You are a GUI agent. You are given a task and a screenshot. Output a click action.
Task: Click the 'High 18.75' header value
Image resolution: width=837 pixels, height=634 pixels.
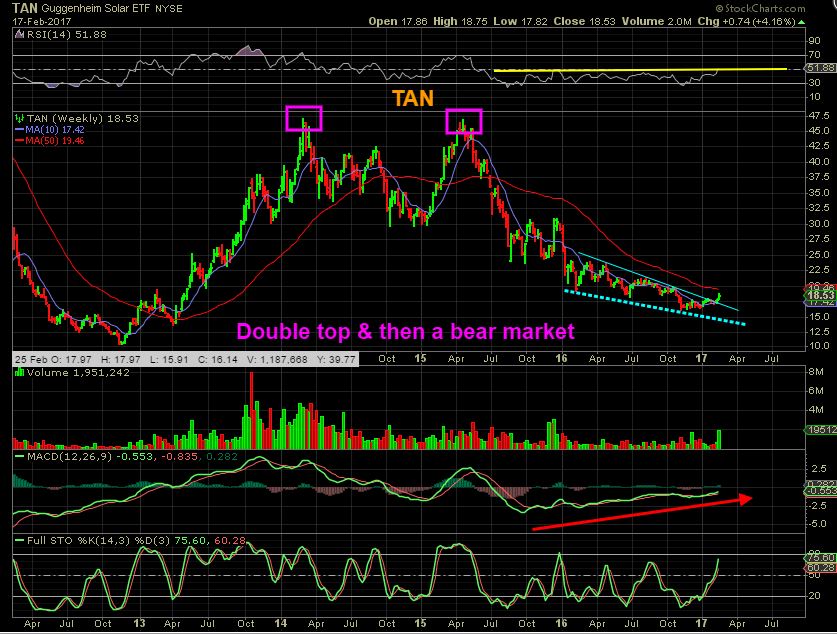(x=460, y=22)
